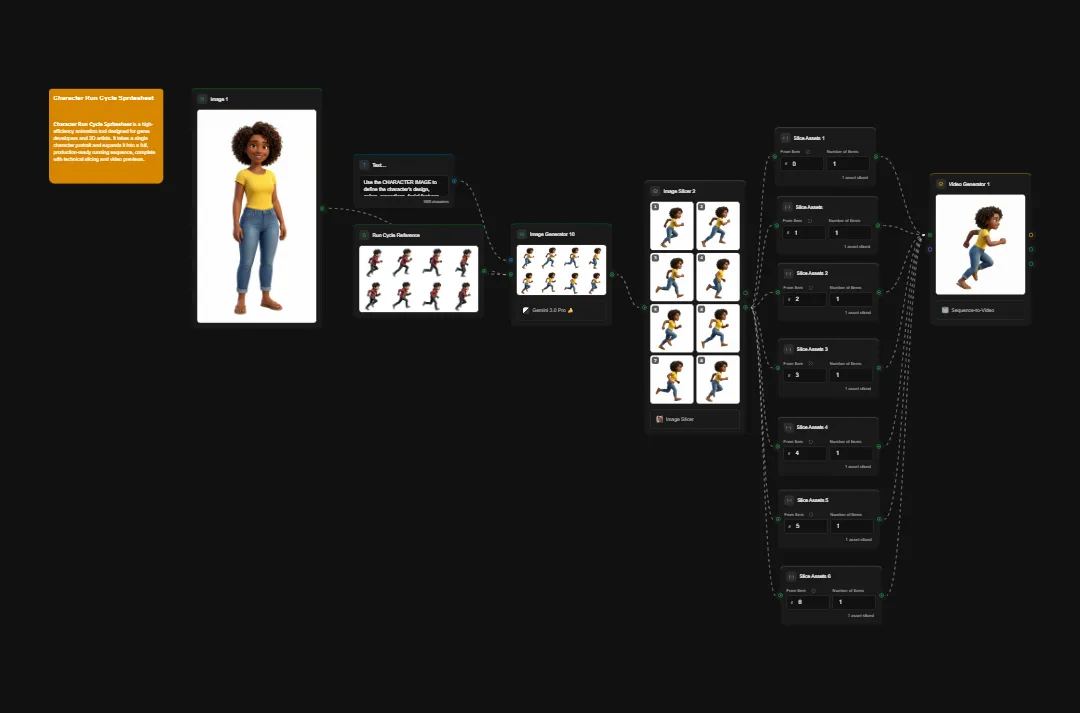Click the Image 1 node header icon
1080x713 pixels.
tap(200, 98)
